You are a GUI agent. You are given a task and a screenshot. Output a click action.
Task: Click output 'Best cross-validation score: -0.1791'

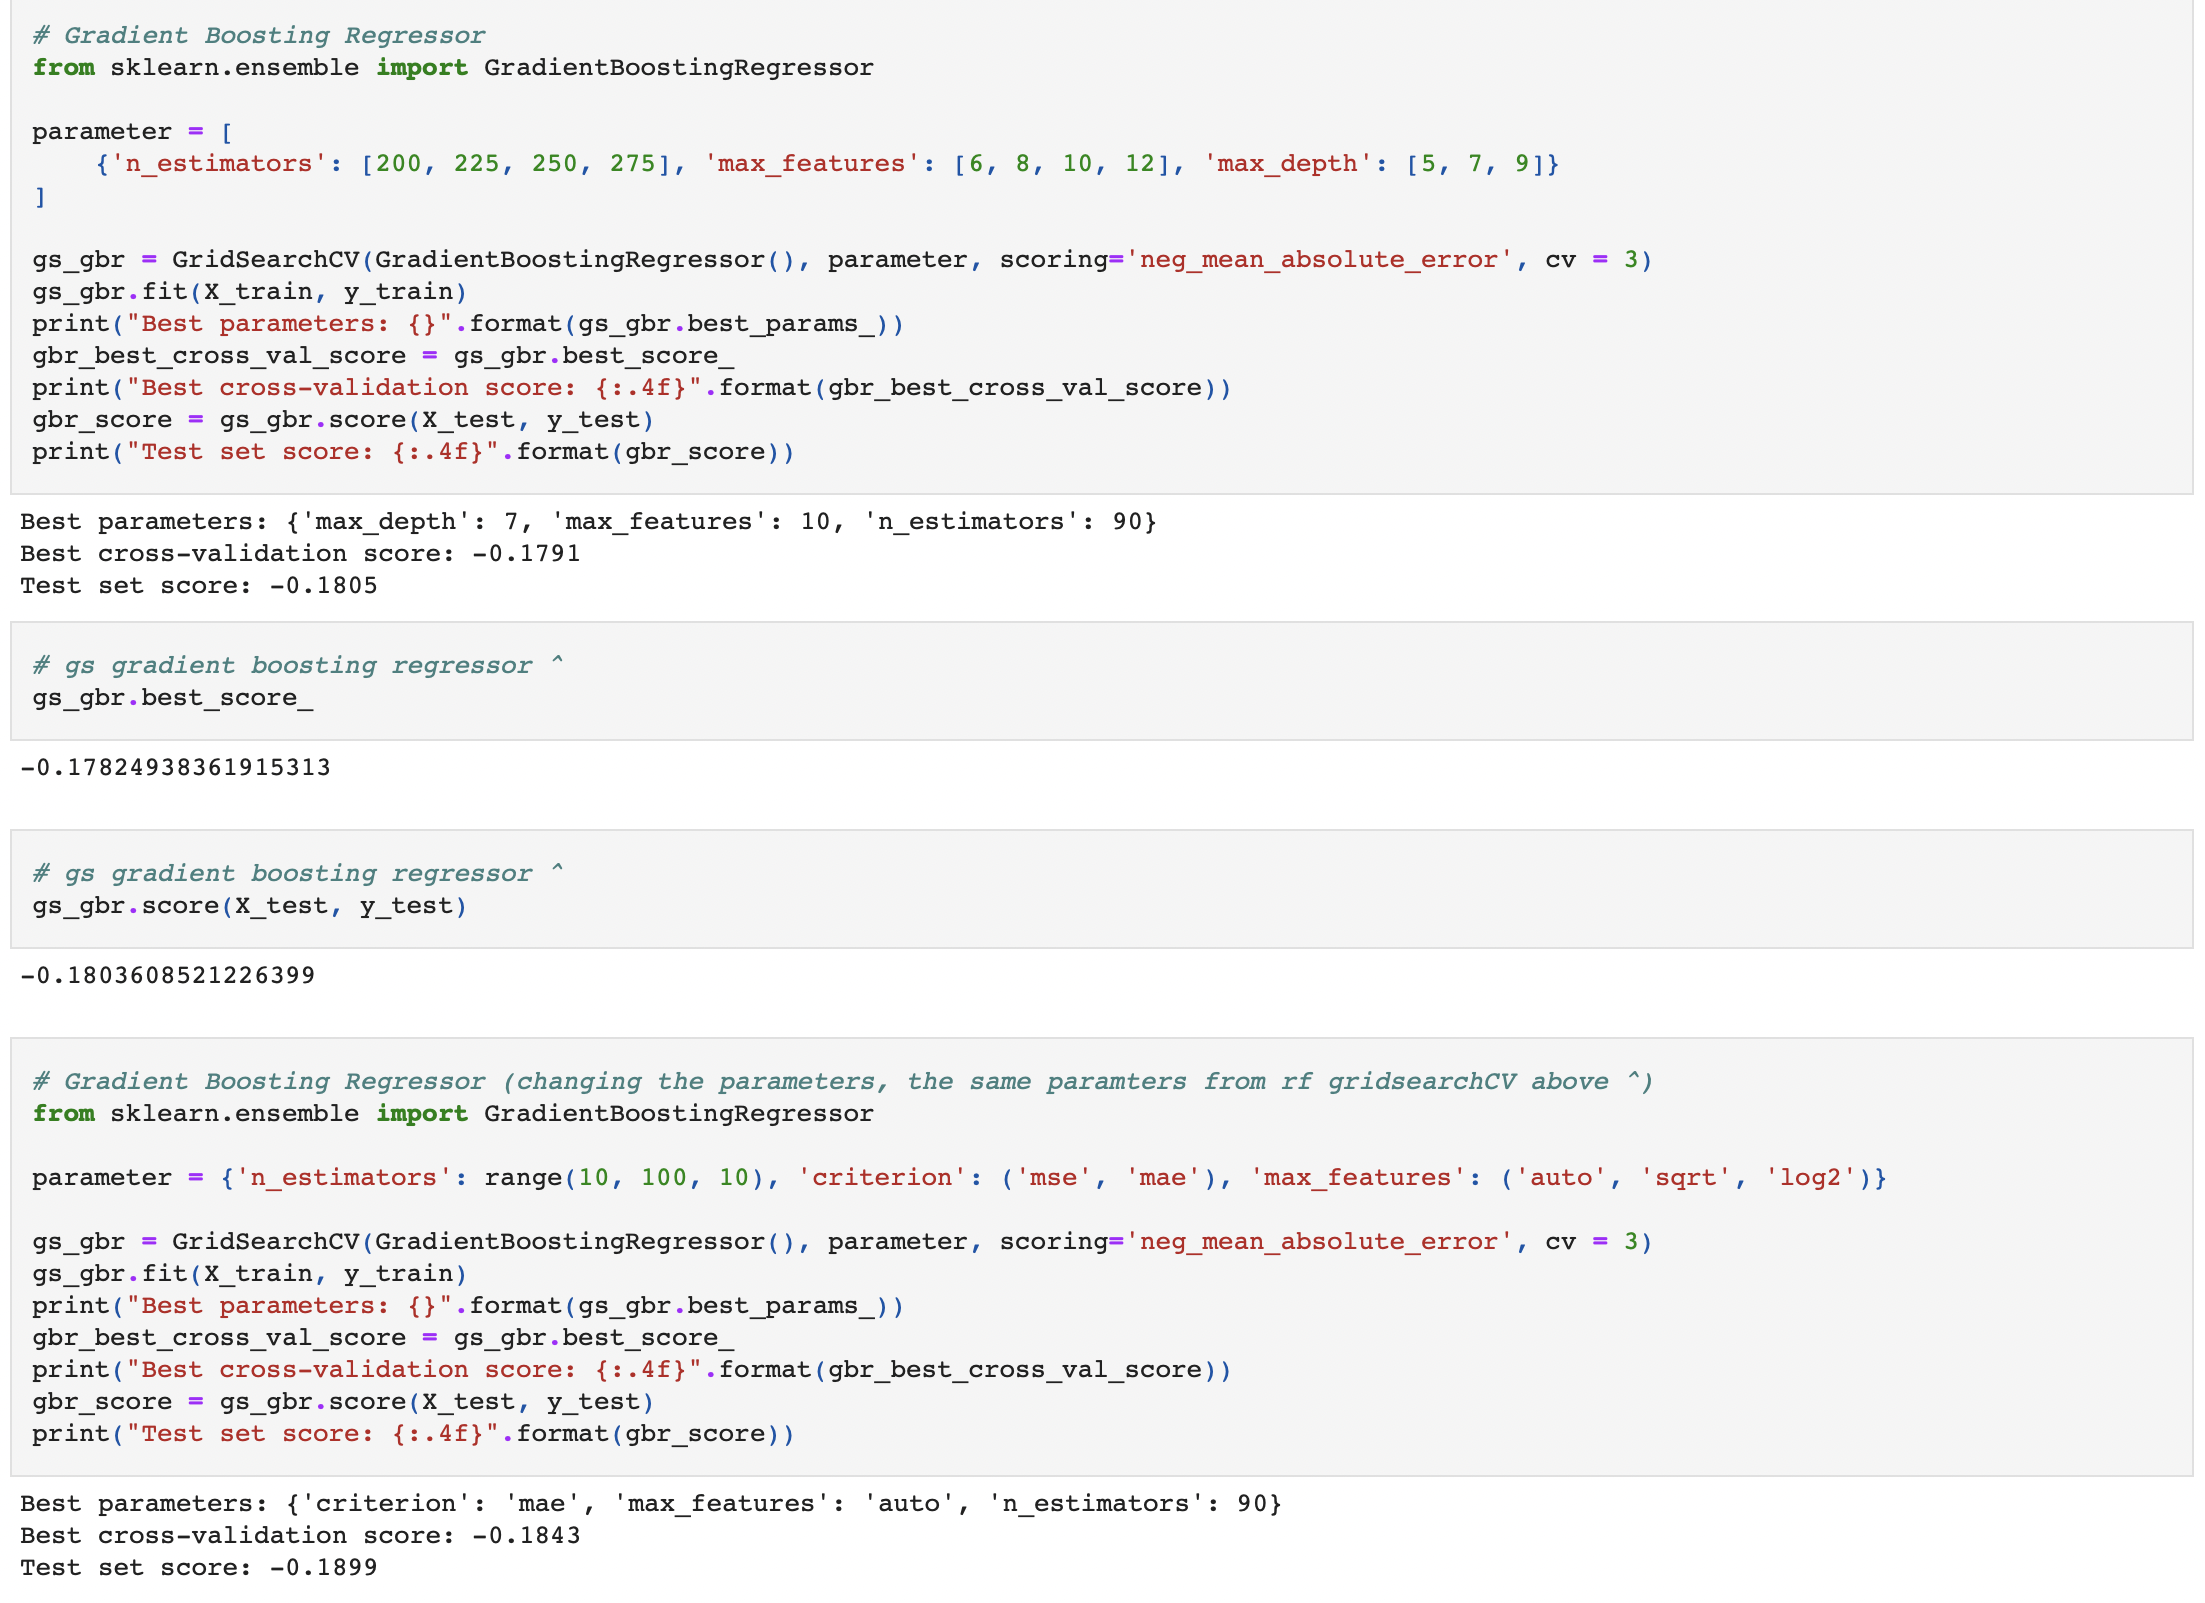tap(300, 553)
